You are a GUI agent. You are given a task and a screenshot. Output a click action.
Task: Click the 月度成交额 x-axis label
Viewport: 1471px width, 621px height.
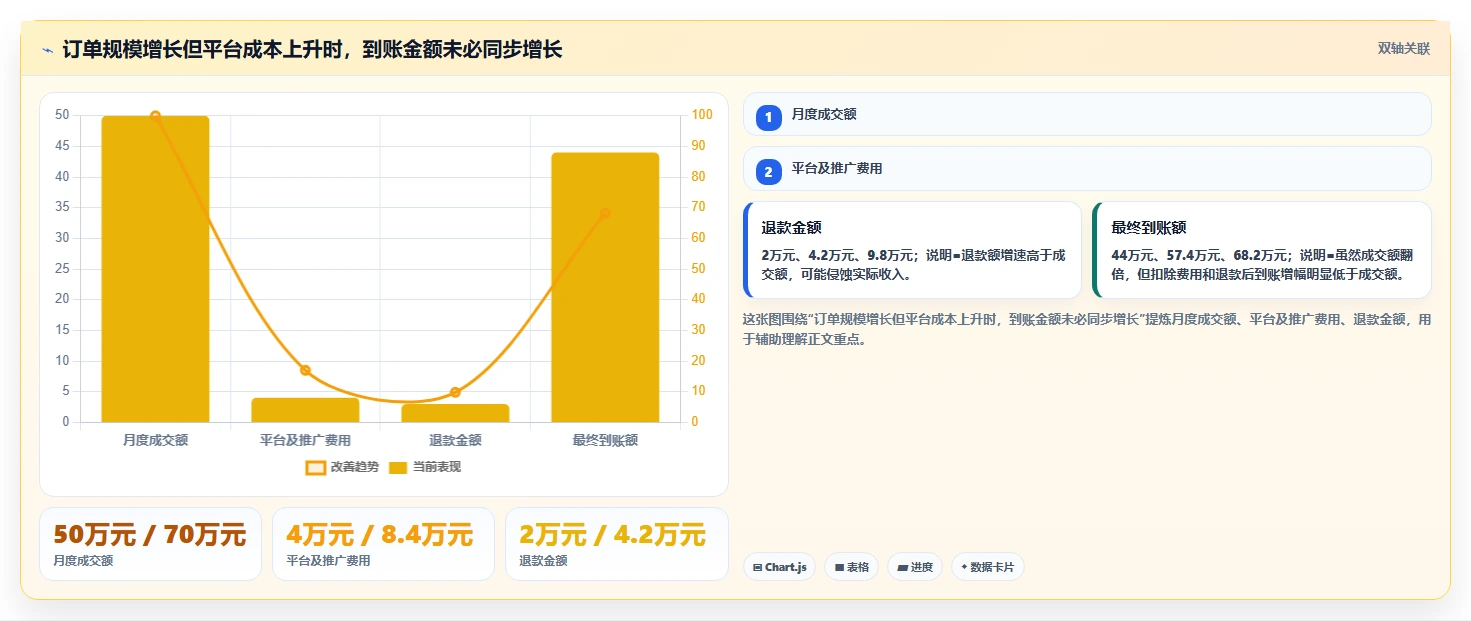tap(155, 440)
